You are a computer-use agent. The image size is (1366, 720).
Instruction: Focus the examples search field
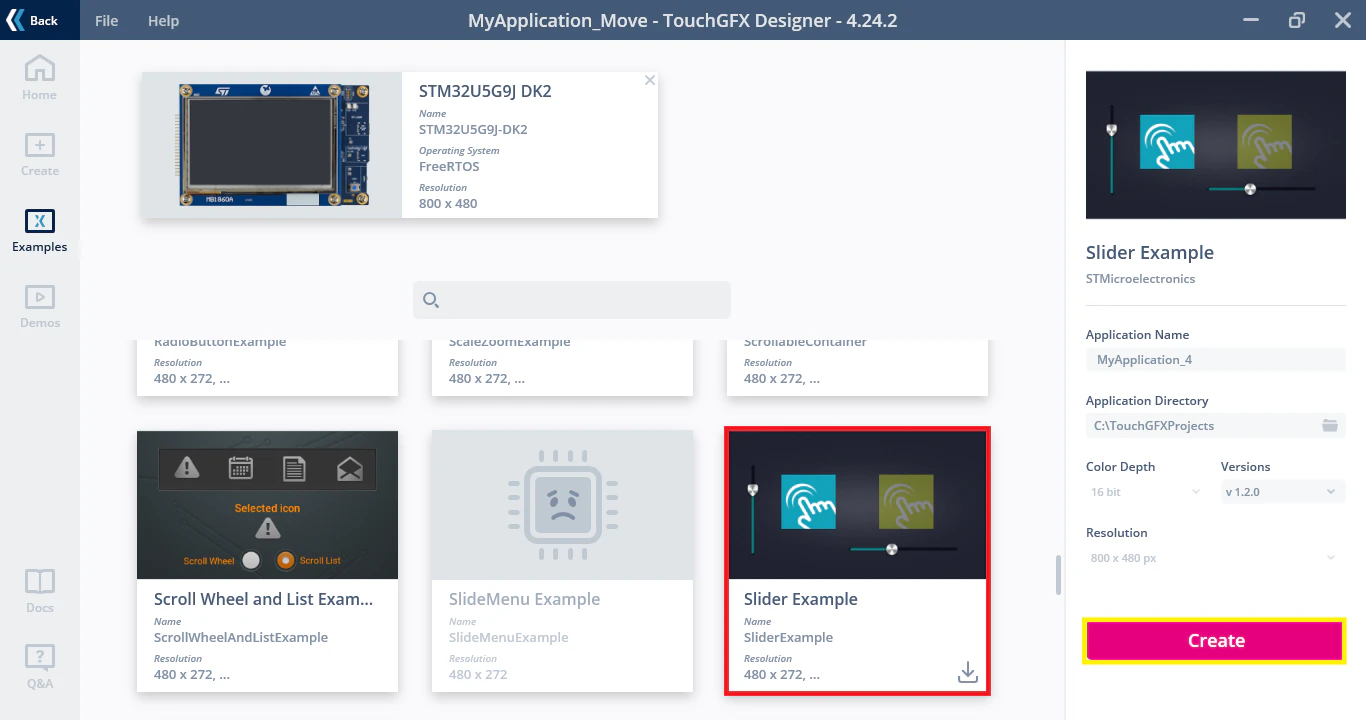572,300
